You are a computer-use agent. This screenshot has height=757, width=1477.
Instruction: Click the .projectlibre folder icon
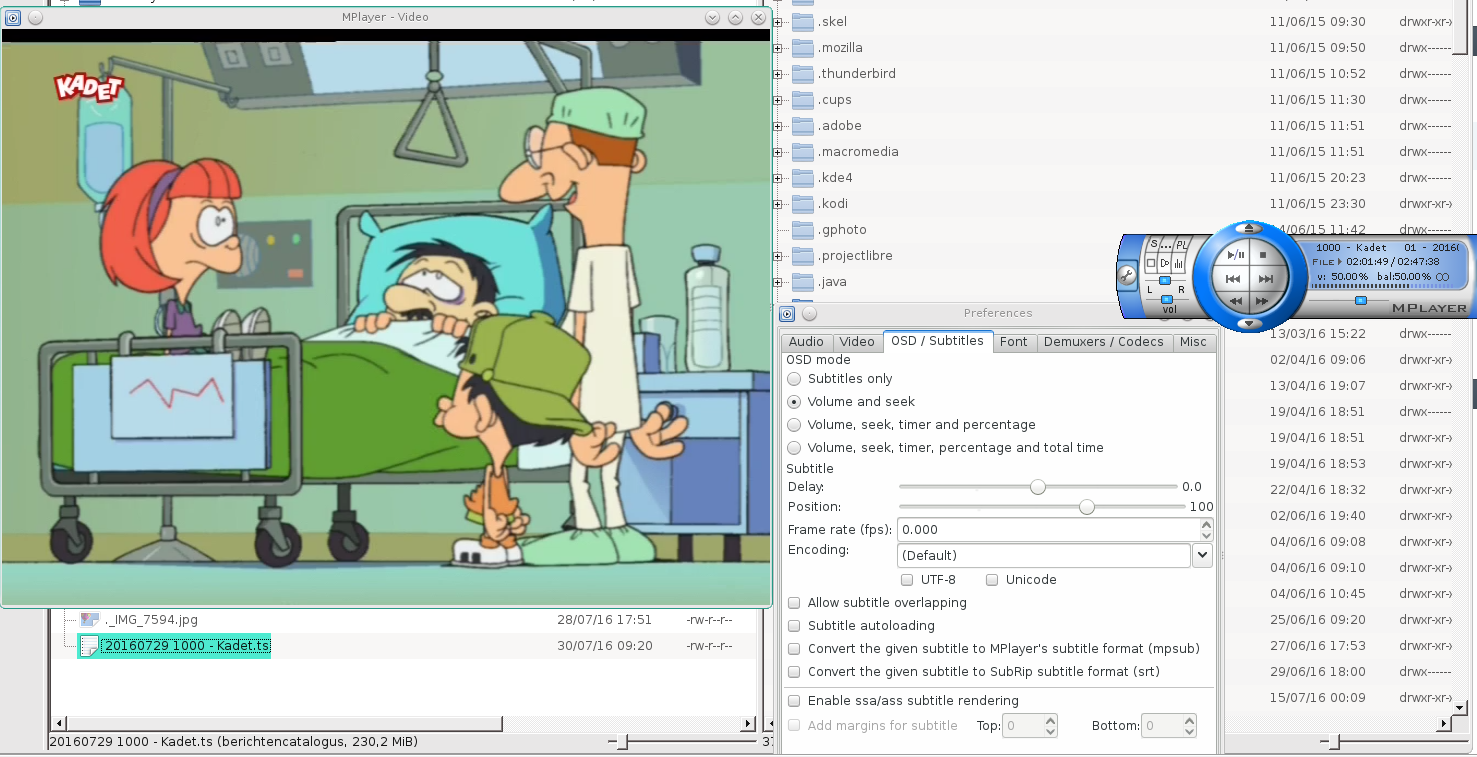pyautogui.click(x=803, y=256)
